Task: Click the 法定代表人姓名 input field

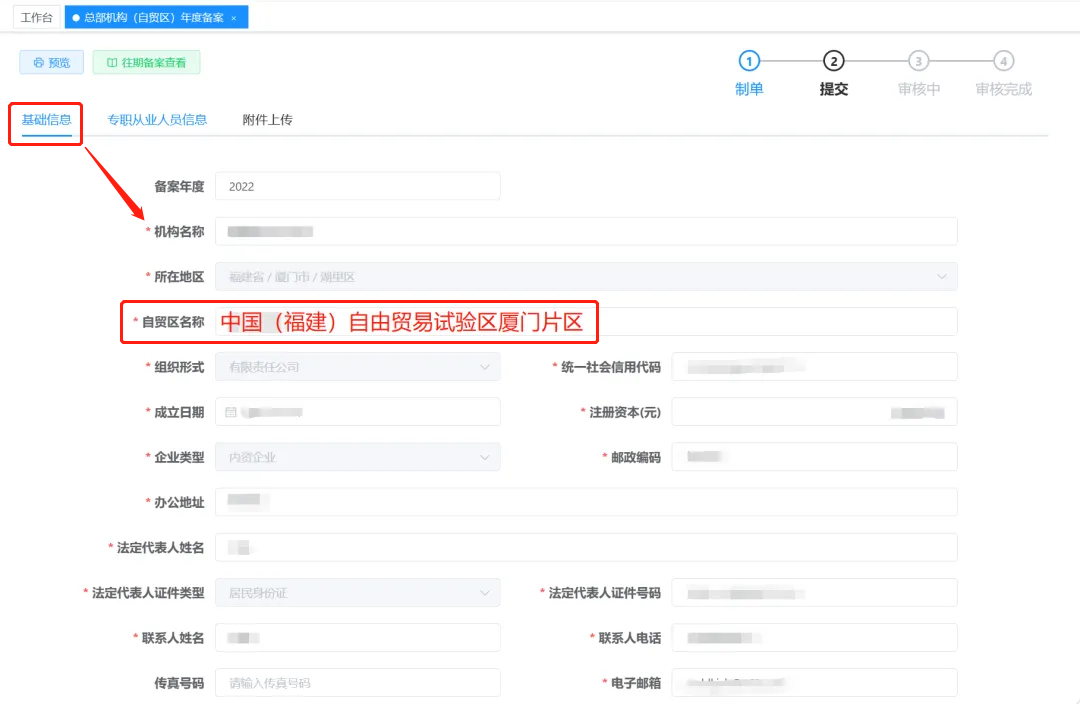Action: [586, 548]
